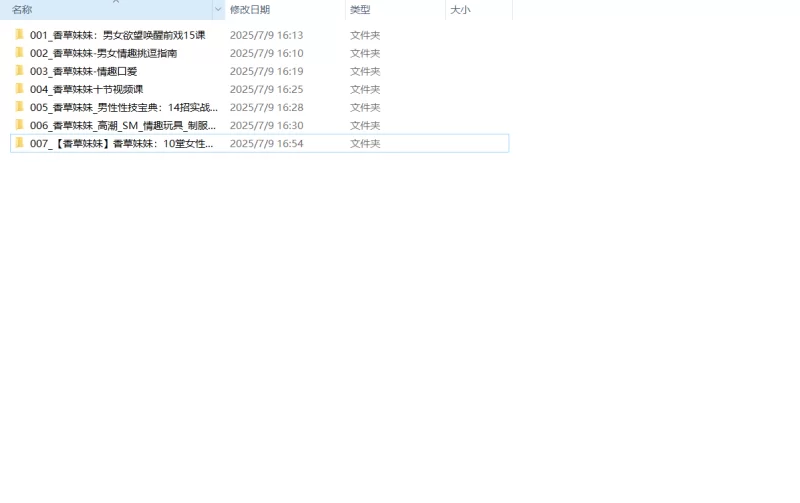Click the folder icon next to 002_香草妹妹
The image size is (800, 503).
pos(19,53)
